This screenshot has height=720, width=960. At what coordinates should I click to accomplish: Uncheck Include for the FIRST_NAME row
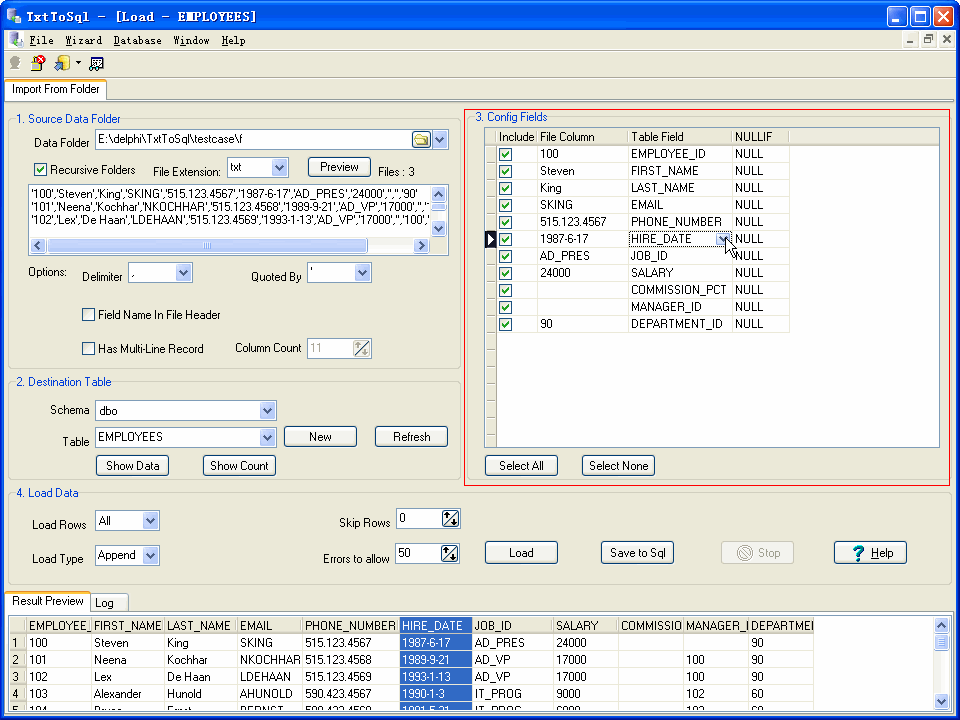pyautogui.click(x=505, y=171)
